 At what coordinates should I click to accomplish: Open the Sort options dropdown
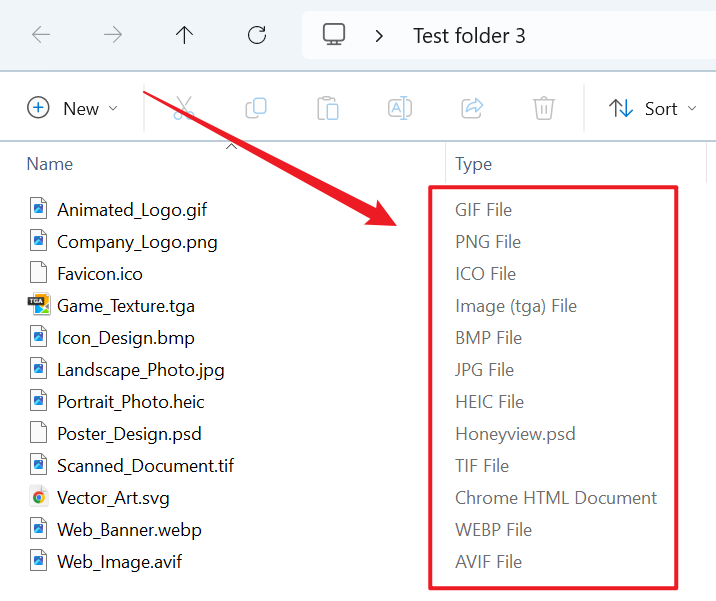(652, 108)
